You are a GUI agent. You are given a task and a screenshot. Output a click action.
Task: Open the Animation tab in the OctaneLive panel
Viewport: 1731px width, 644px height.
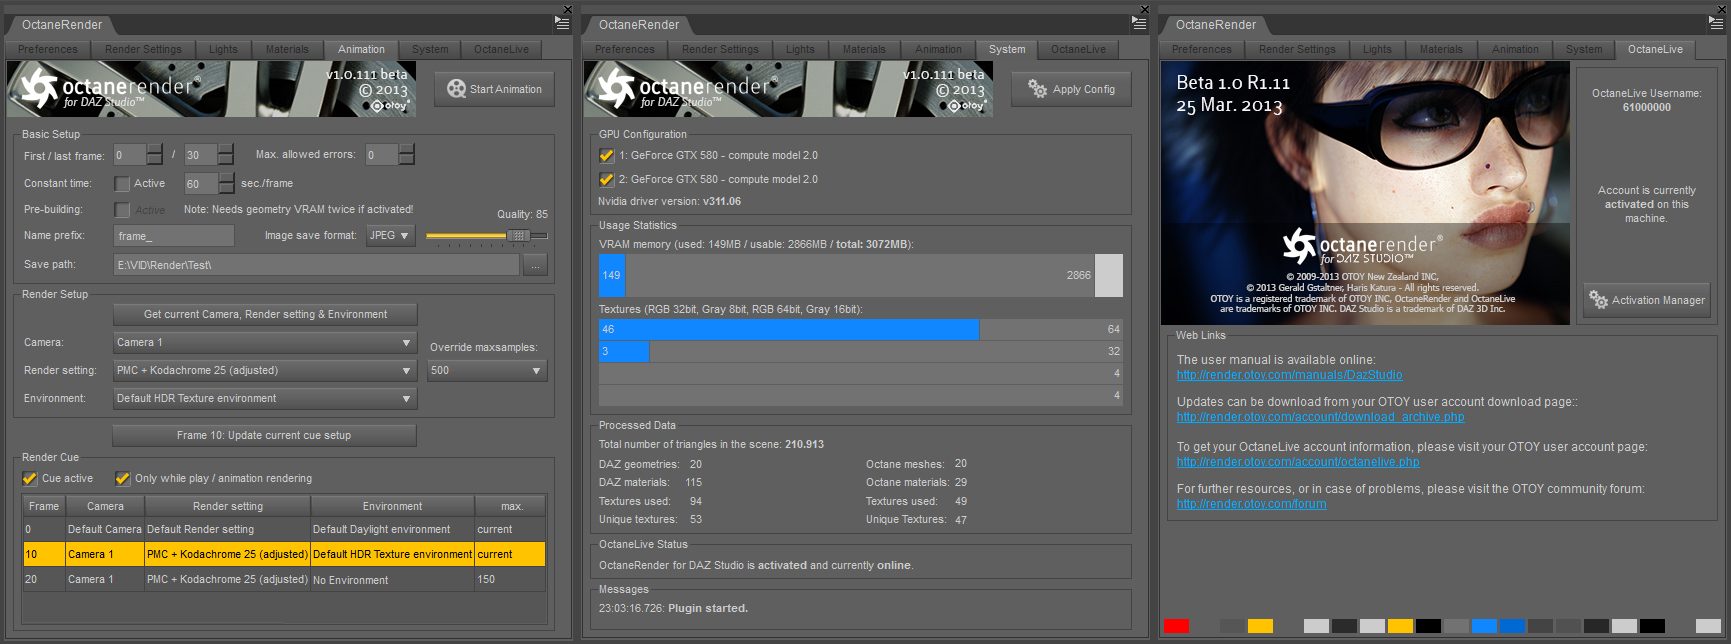[x=1515, y=49]
